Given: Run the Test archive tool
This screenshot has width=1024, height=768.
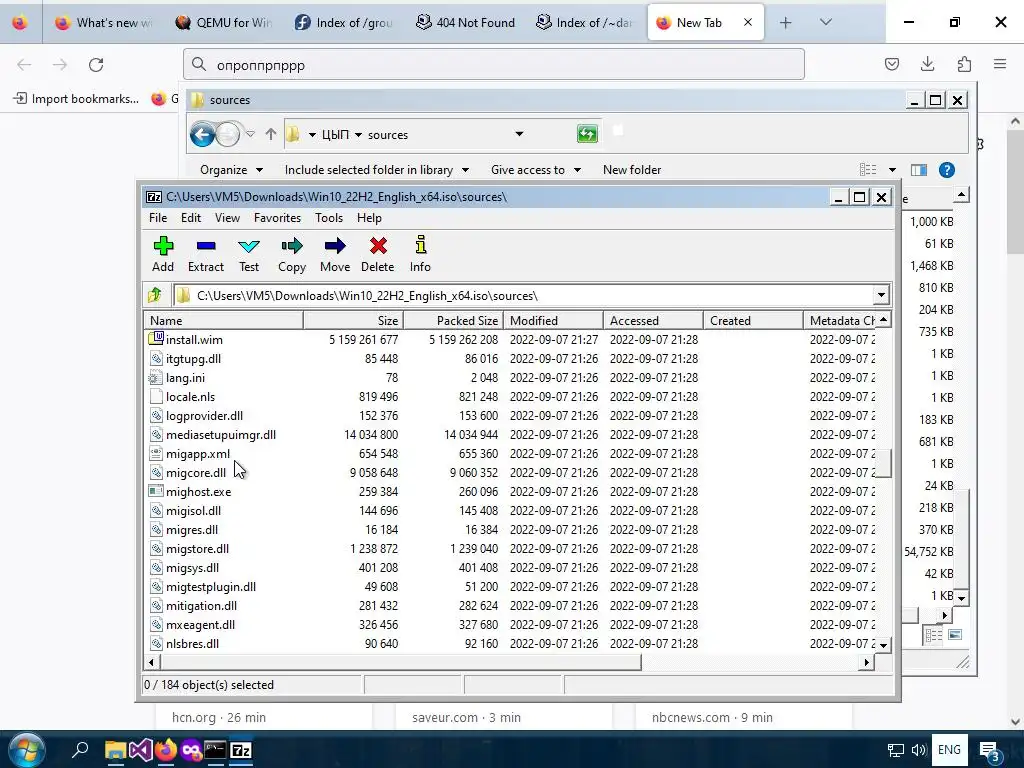Looking at the screenshot, I should (249, 254).
